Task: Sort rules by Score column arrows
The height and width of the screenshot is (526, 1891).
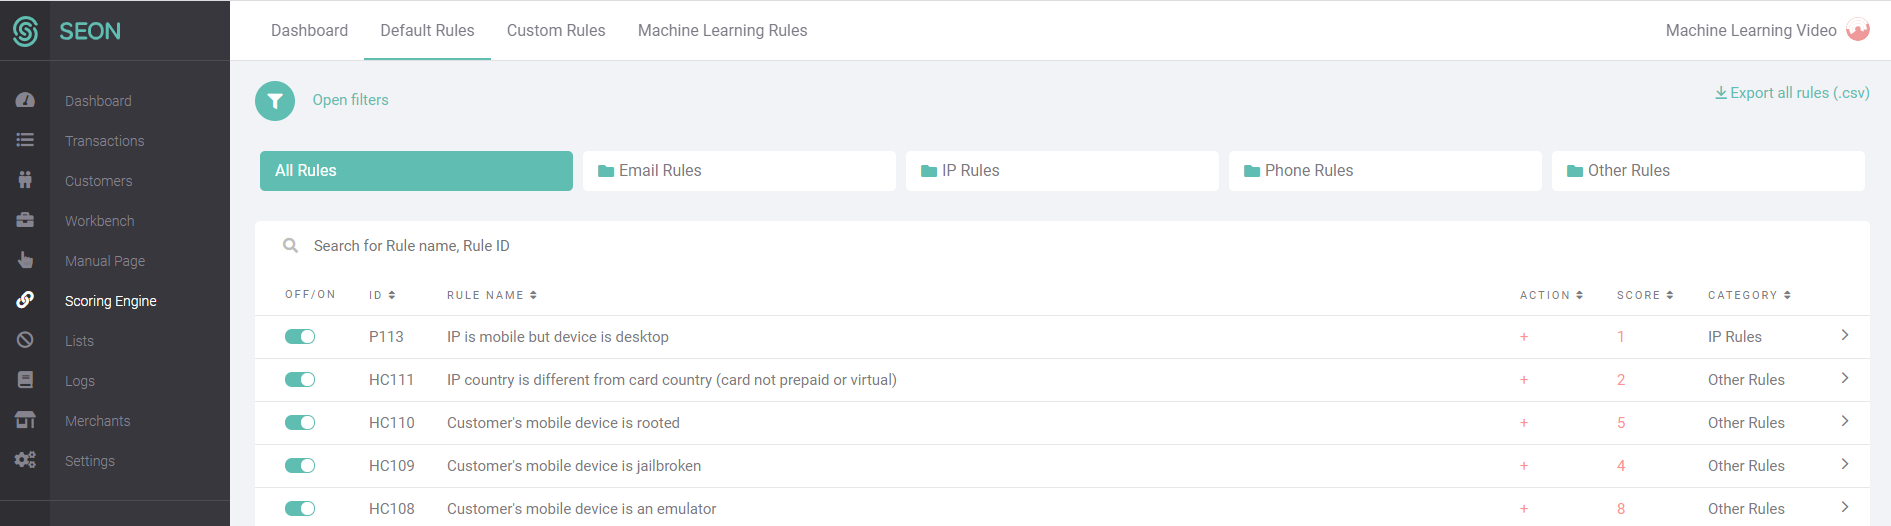Action: point(1670,295)
